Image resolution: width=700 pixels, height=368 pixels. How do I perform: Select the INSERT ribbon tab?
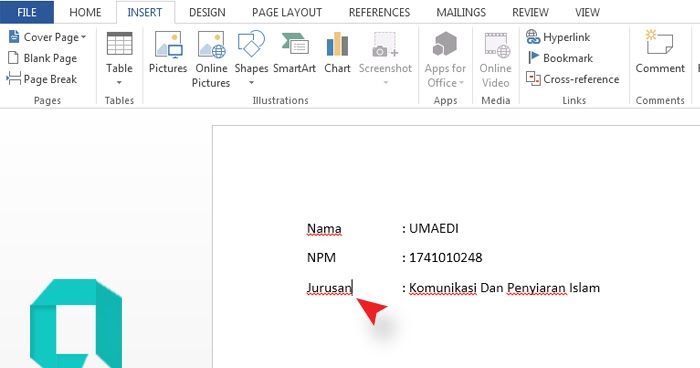pyautogui.click(x=145, y=12)
